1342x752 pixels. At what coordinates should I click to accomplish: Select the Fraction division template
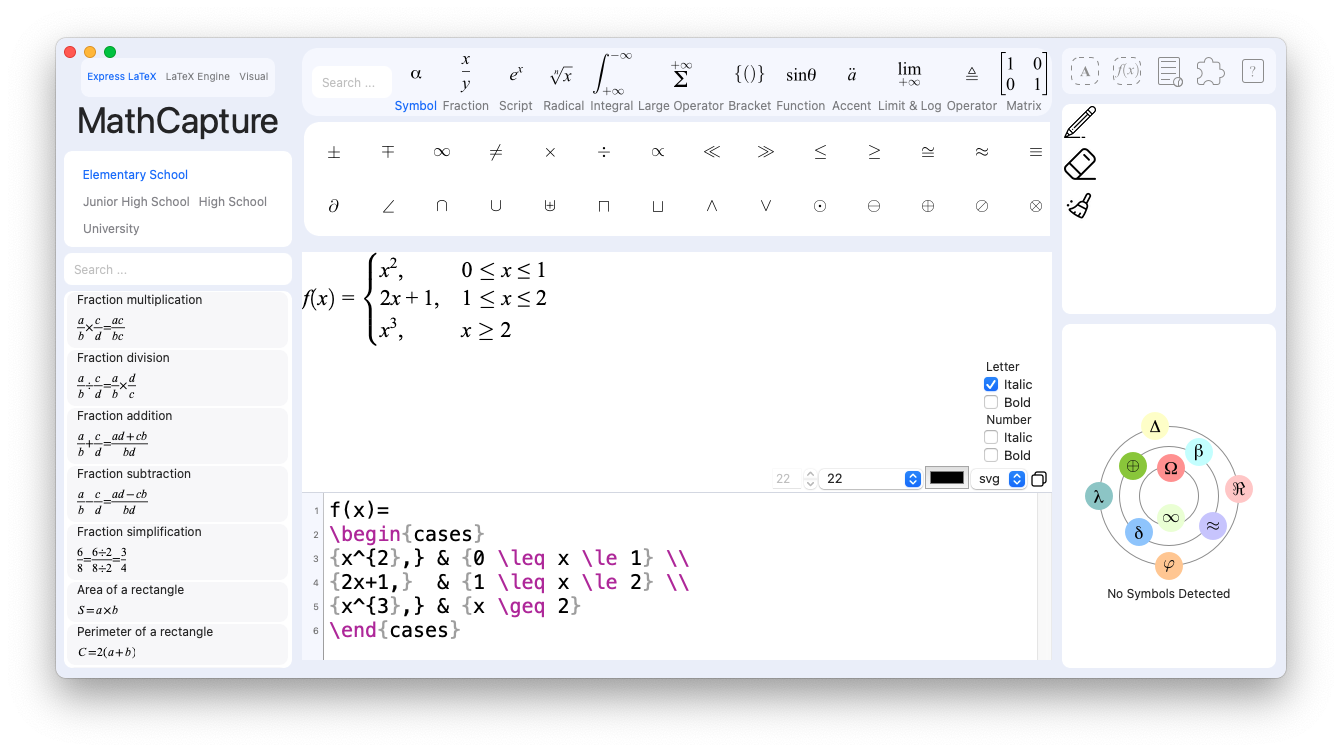(x=177, y=374)
